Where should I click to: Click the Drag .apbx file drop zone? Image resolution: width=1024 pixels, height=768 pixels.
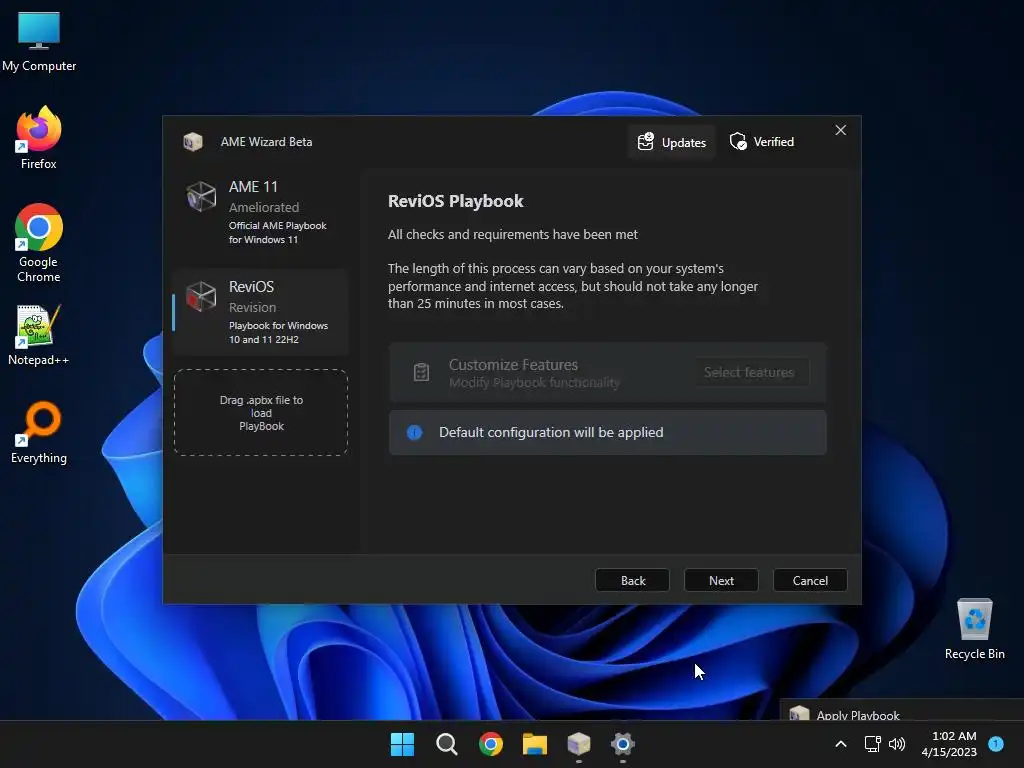coord(261,412)
